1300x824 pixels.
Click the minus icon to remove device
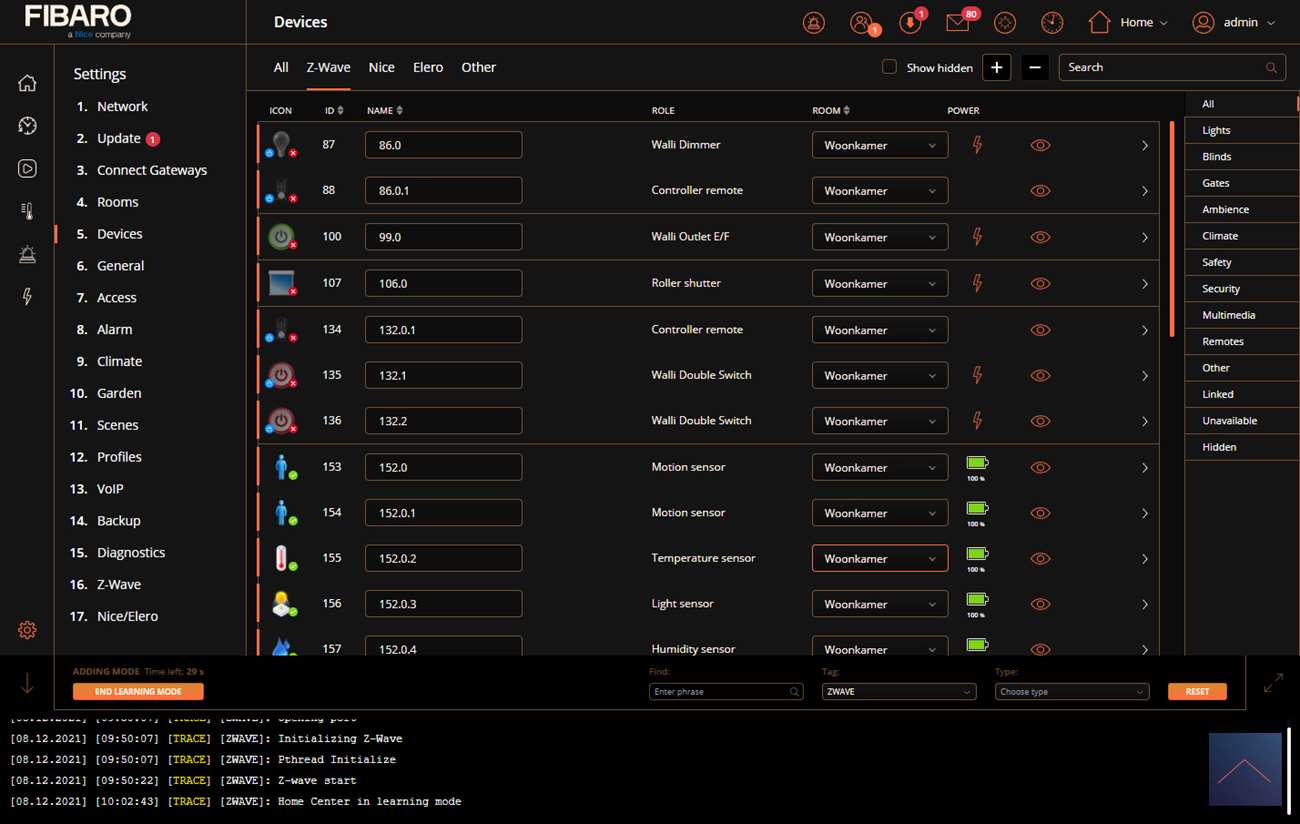1035,67
